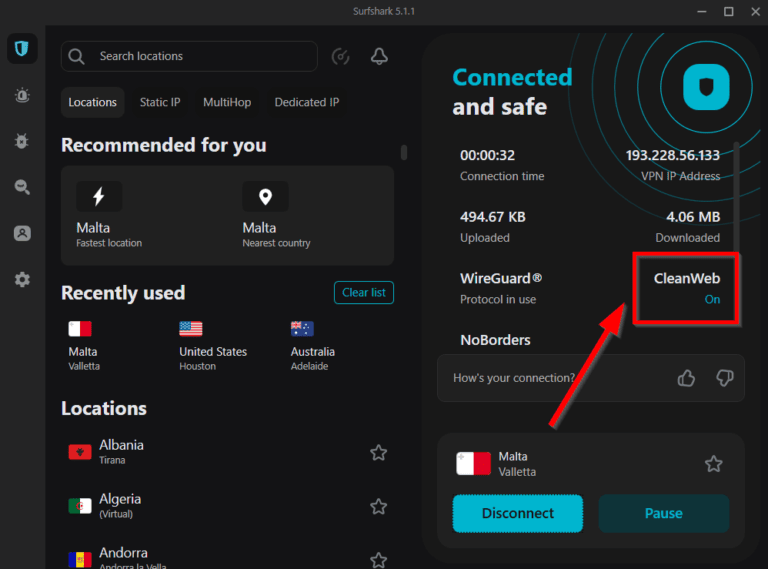Toggle favorite star for connected Malta
This screenshot has width=768, height=569.
click(713, 464)
